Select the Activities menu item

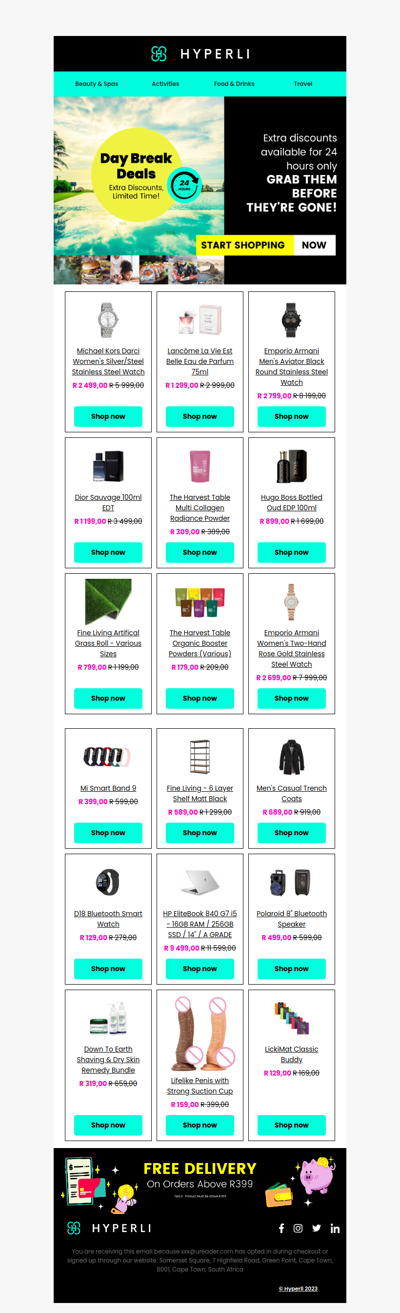coord(165,84)
